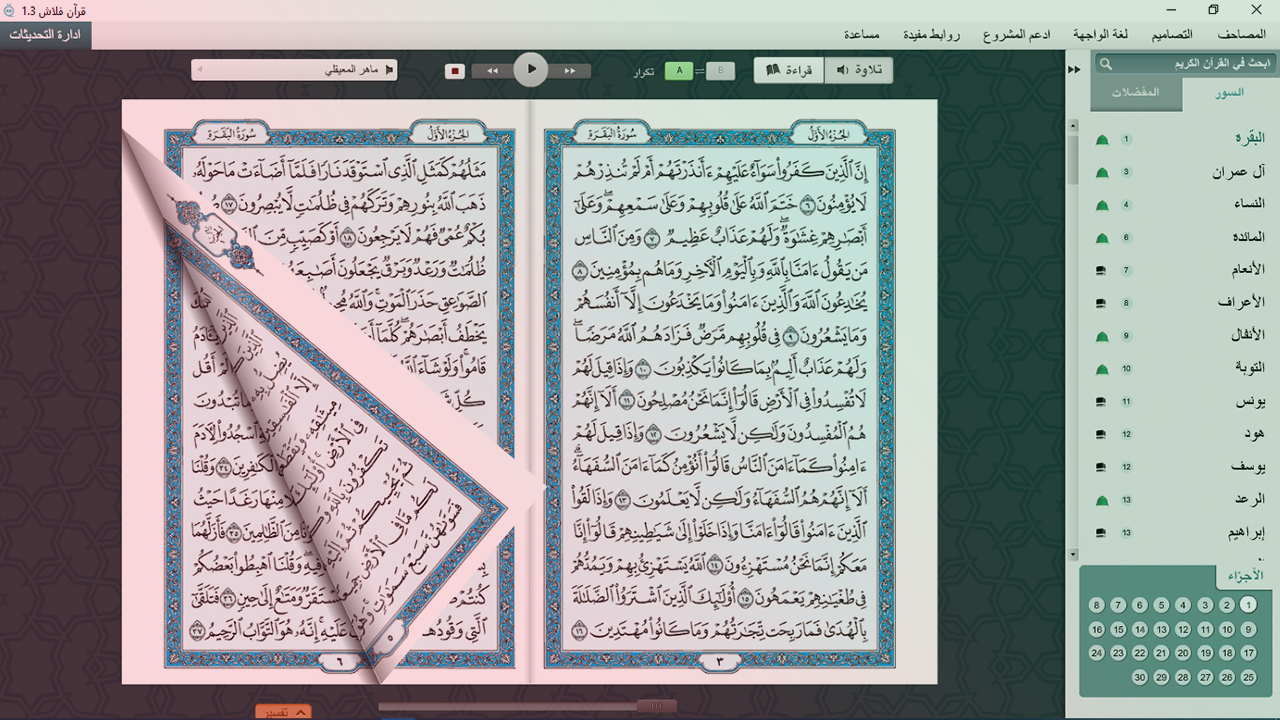
Task: Select juz 1 in the الأجزاء grid
Action: [1248, 605]
